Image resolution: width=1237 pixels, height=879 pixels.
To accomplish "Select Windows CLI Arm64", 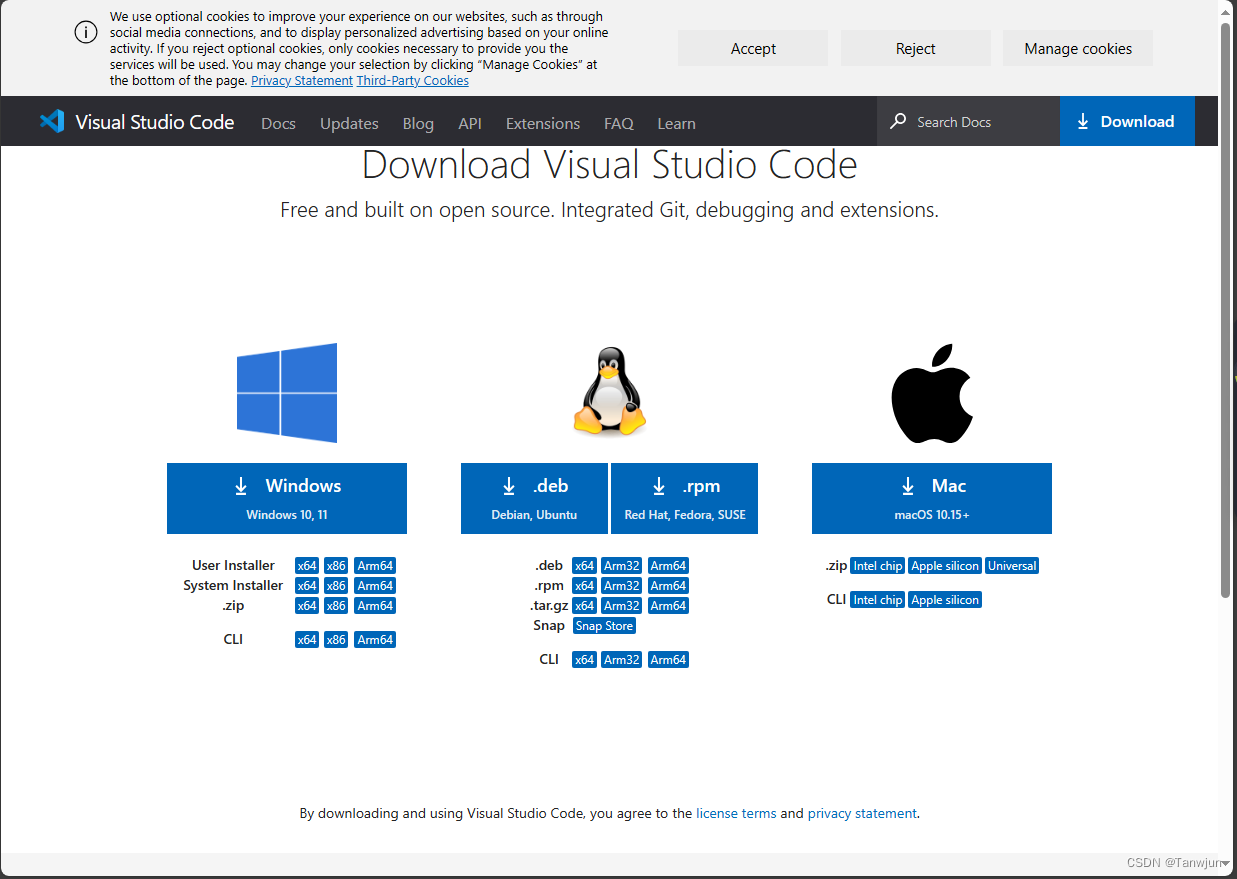I will click(375, 640).
